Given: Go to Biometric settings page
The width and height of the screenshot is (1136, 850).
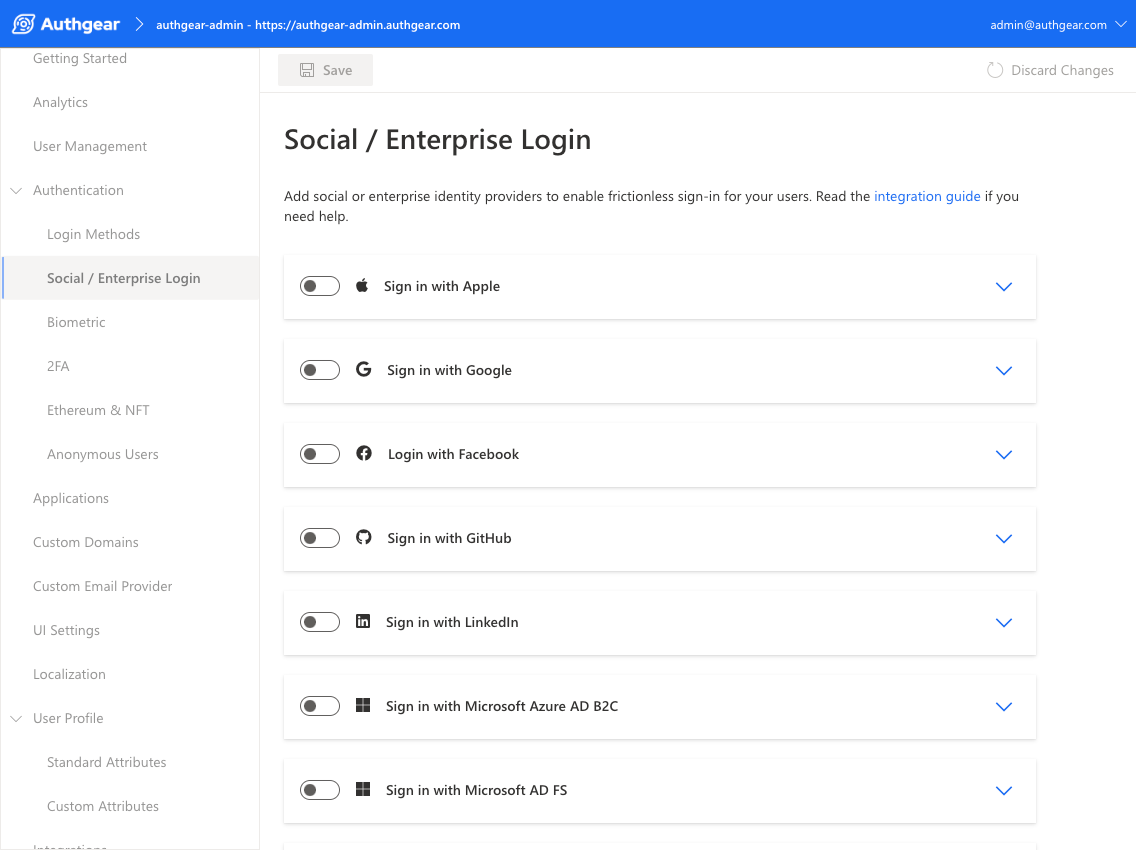Looking at the screenshot, I should (76, 322).
